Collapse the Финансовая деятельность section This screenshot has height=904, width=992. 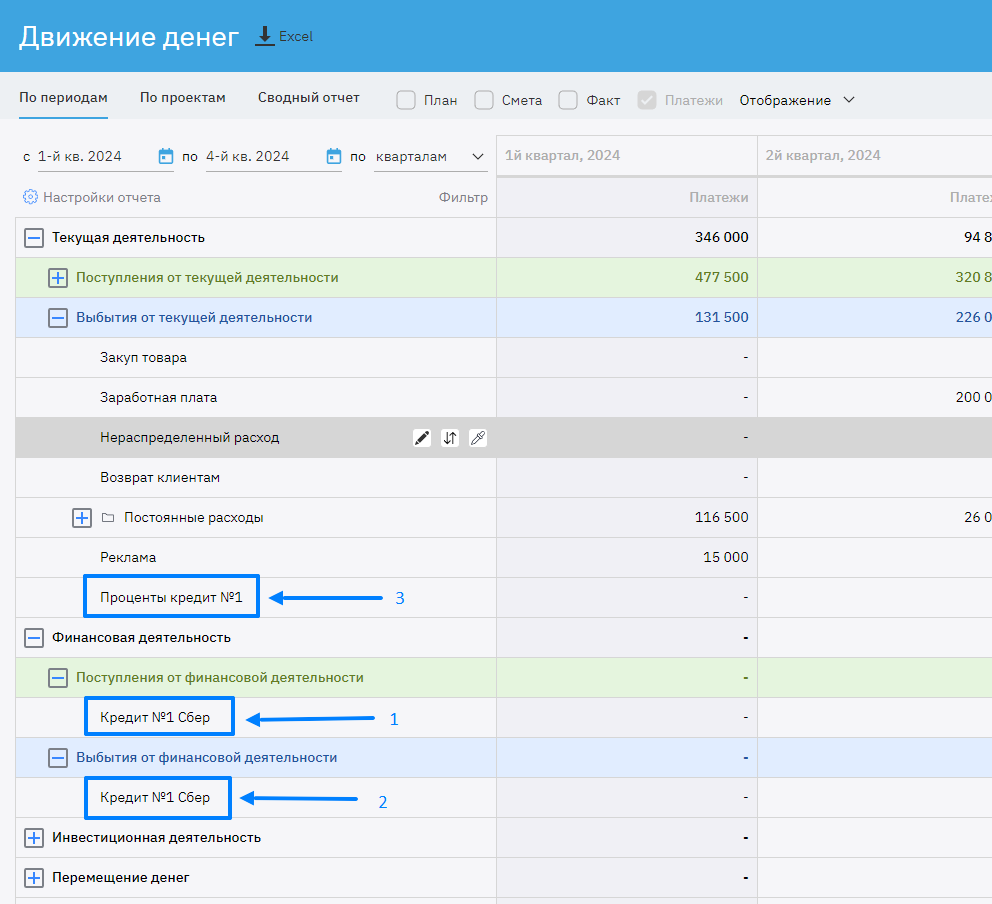pos(34,638)
